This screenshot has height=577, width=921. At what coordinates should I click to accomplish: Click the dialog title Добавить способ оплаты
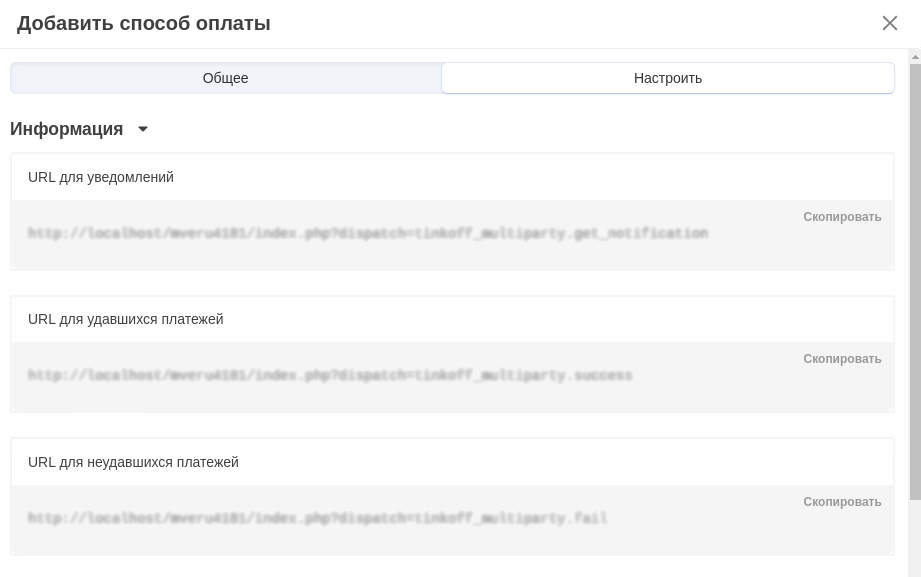click(x=144, y=23)
